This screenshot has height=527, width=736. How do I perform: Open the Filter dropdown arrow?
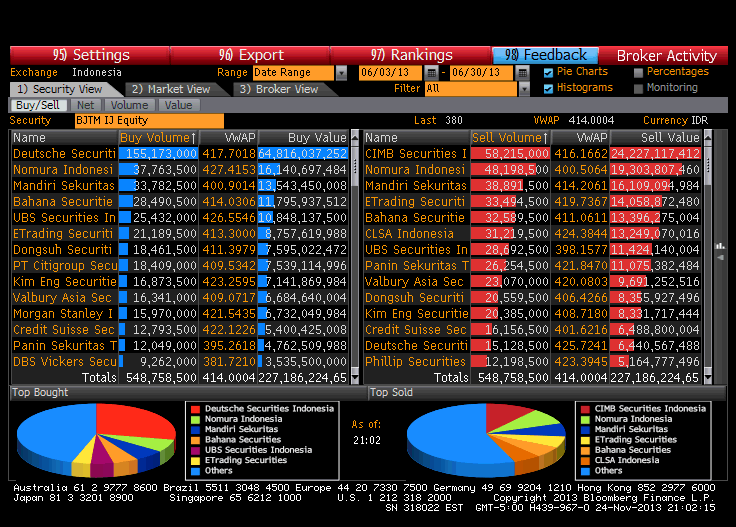[523, 89]
